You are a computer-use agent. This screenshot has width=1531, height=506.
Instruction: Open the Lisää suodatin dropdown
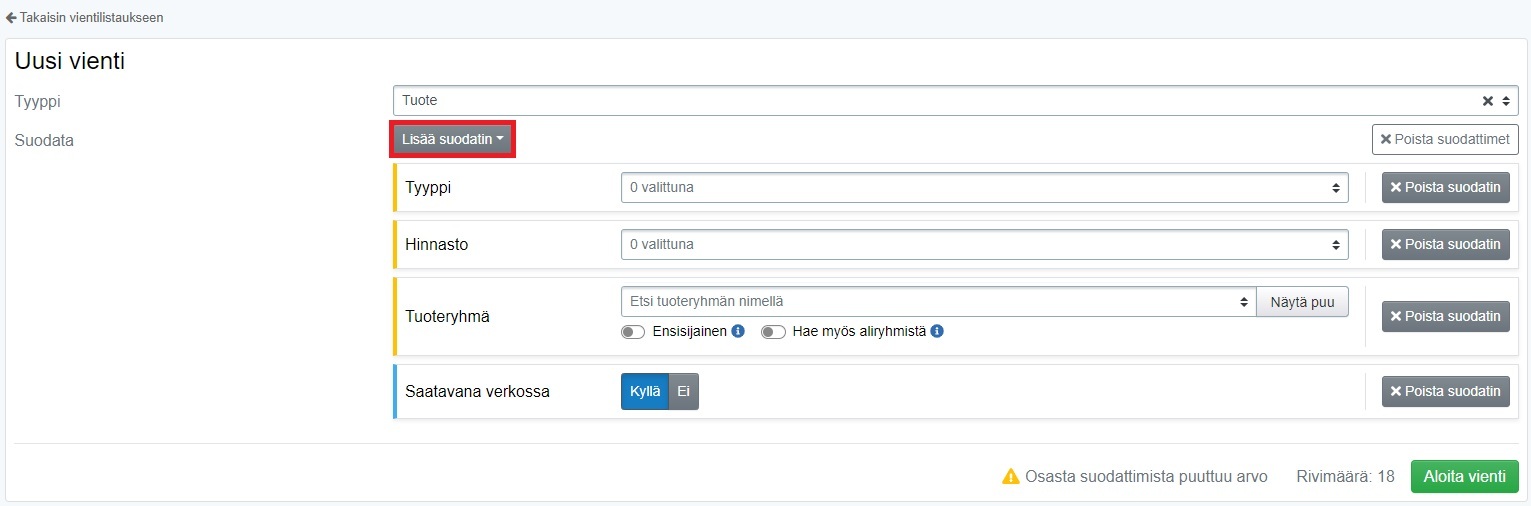(x=452, y=140)
